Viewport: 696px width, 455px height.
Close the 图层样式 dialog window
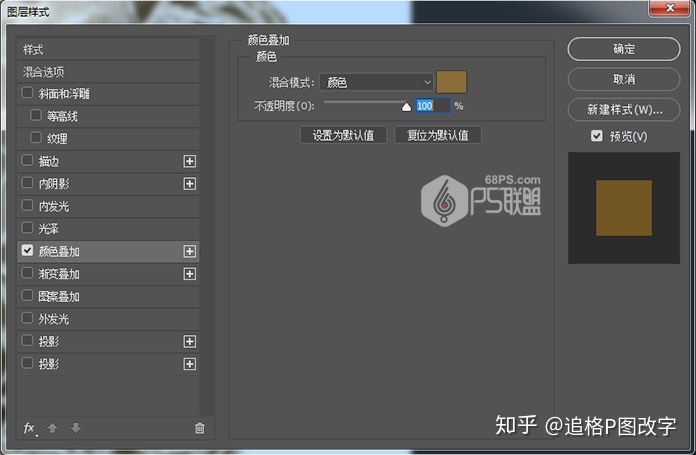[x=669, y=8]
